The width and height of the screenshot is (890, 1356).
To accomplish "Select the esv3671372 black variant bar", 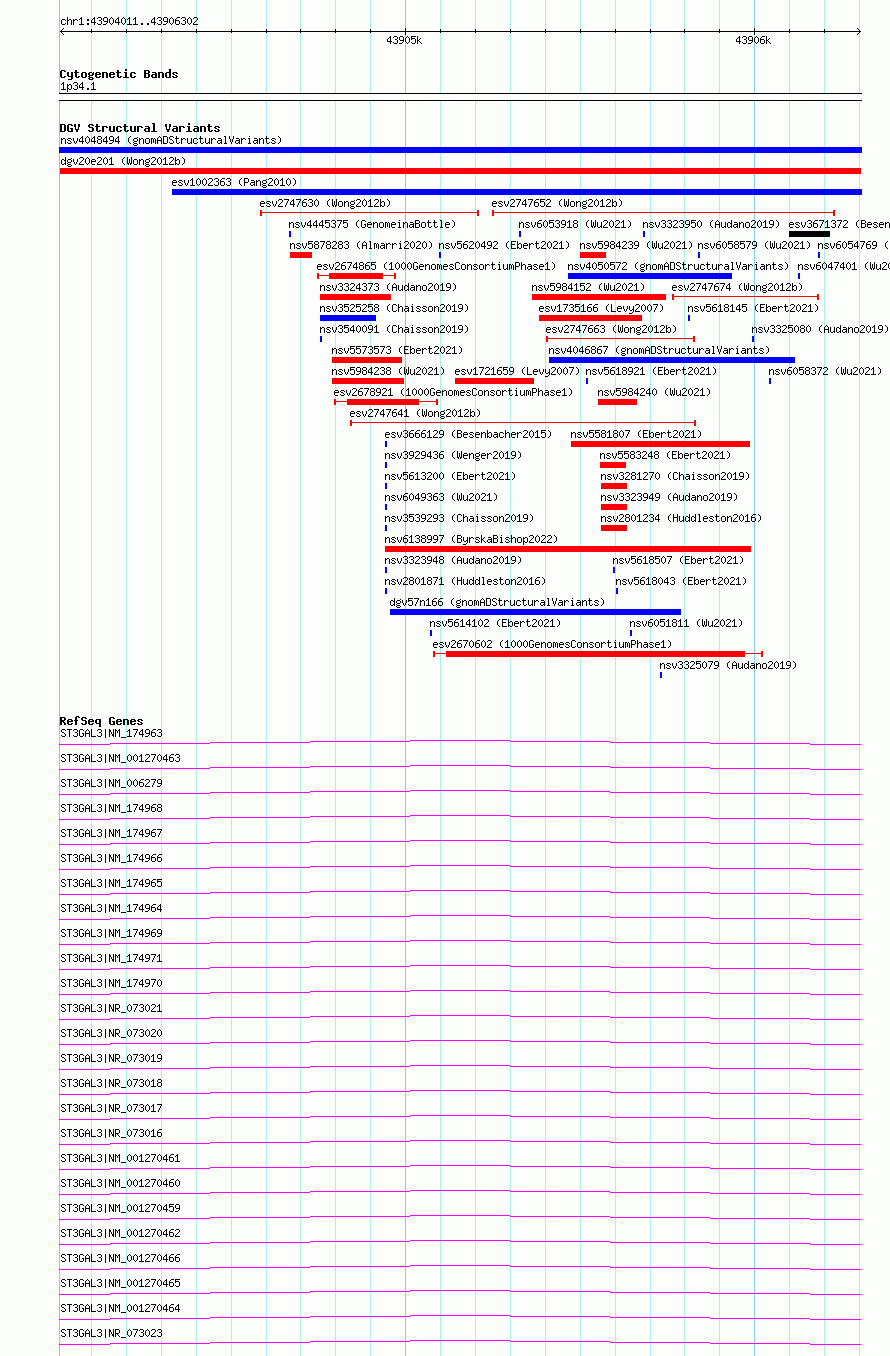I will click(809, 234).
